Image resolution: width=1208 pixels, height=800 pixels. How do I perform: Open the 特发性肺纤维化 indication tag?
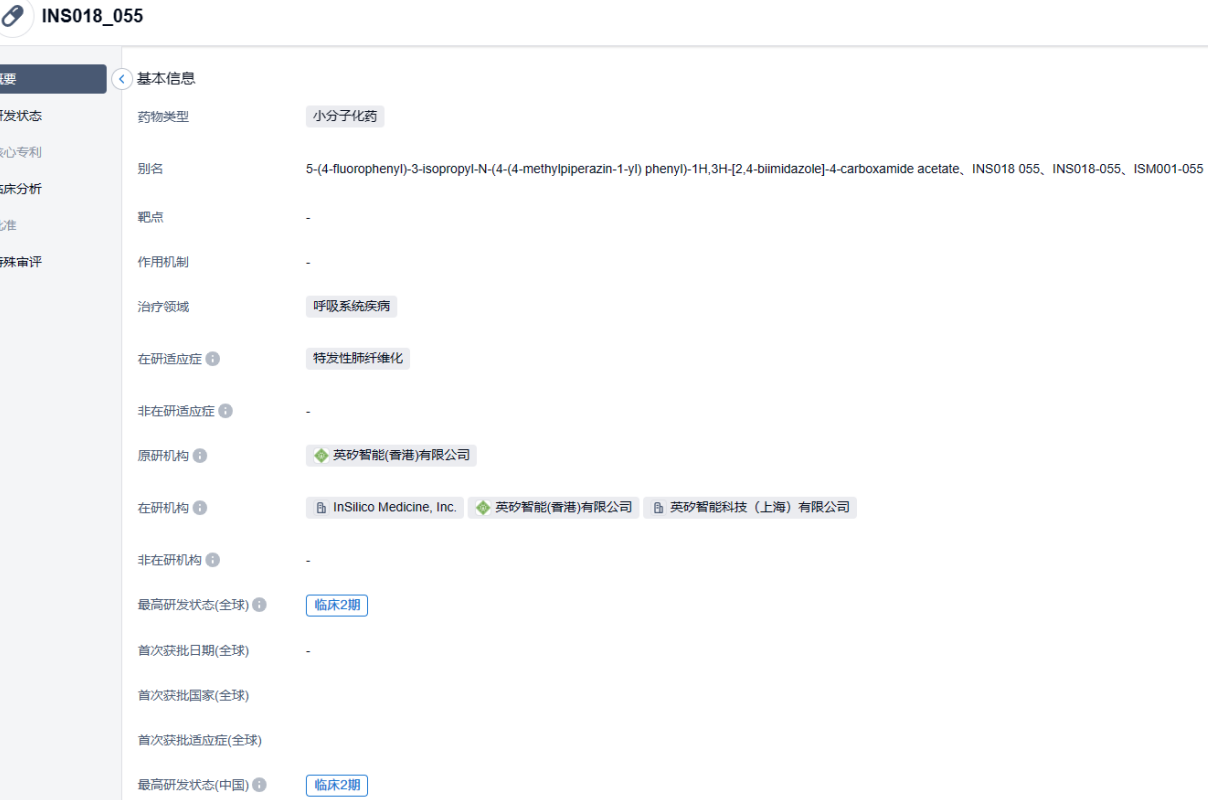click(x=358, y=358)
